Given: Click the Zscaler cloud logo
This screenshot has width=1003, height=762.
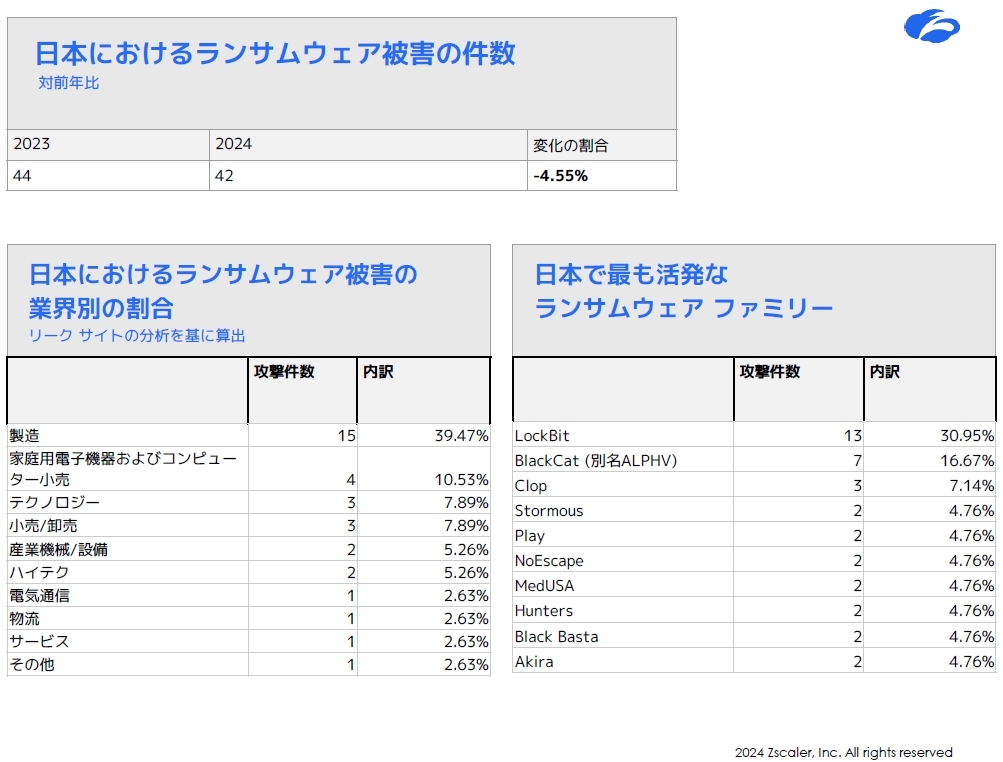Looking at the screenshot, I should [931, 27].
